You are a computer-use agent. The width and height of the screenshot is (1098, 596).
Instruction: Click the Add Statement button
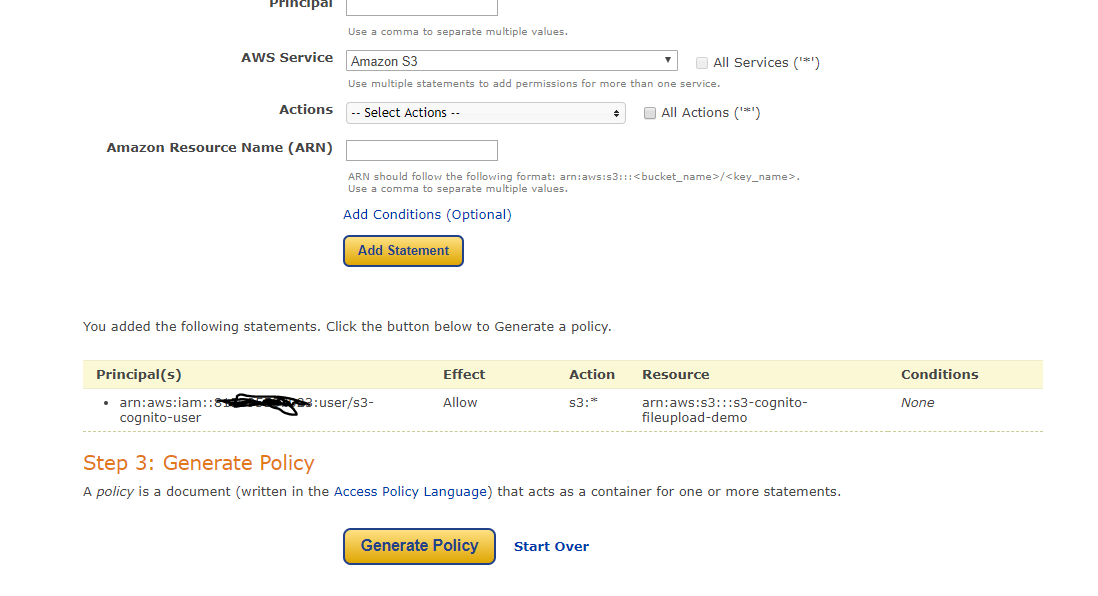[x=403, y=251]
